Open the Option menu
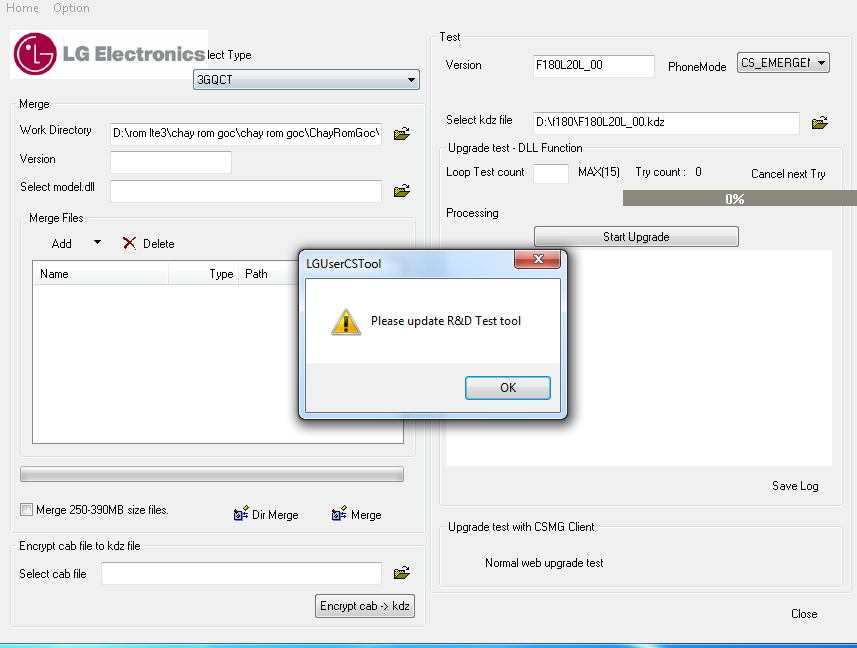 point(72,8)
